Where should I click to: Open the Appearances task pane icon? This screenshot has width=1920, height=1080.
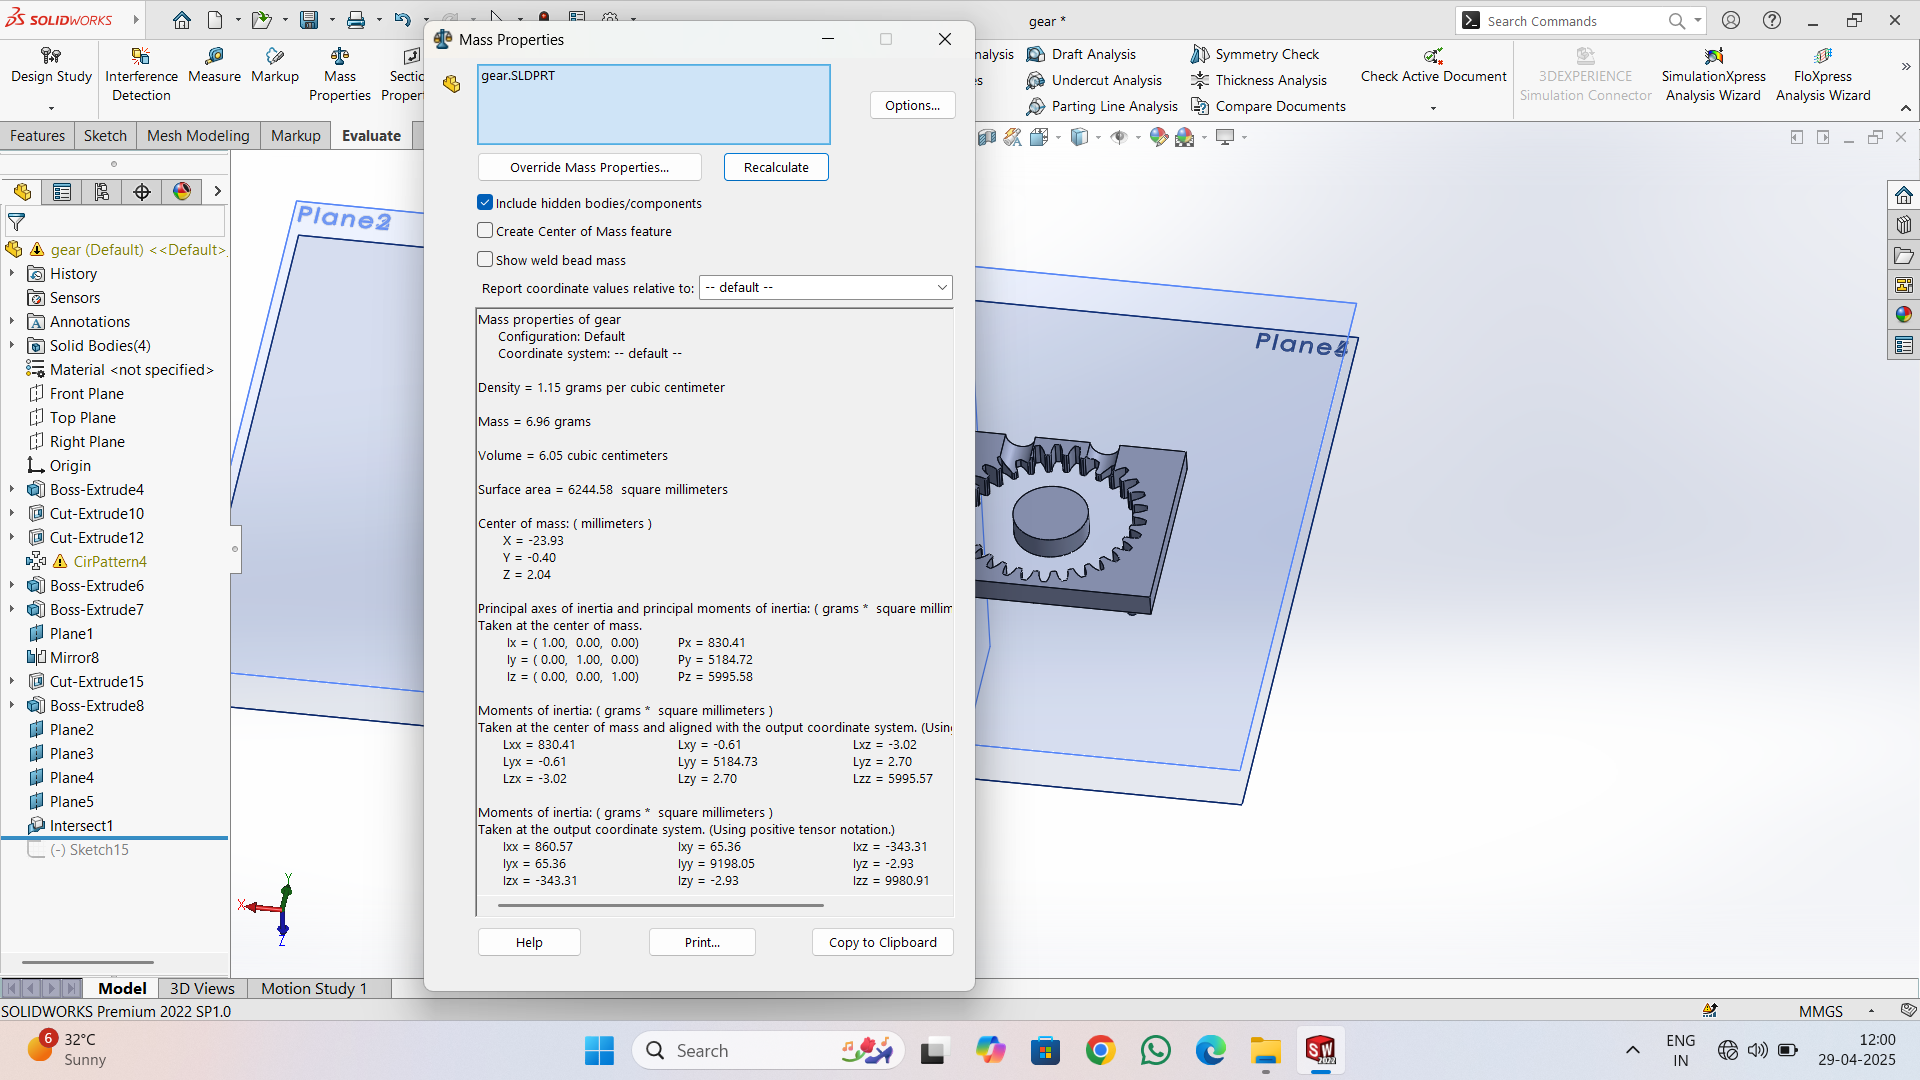point(1903,315)
